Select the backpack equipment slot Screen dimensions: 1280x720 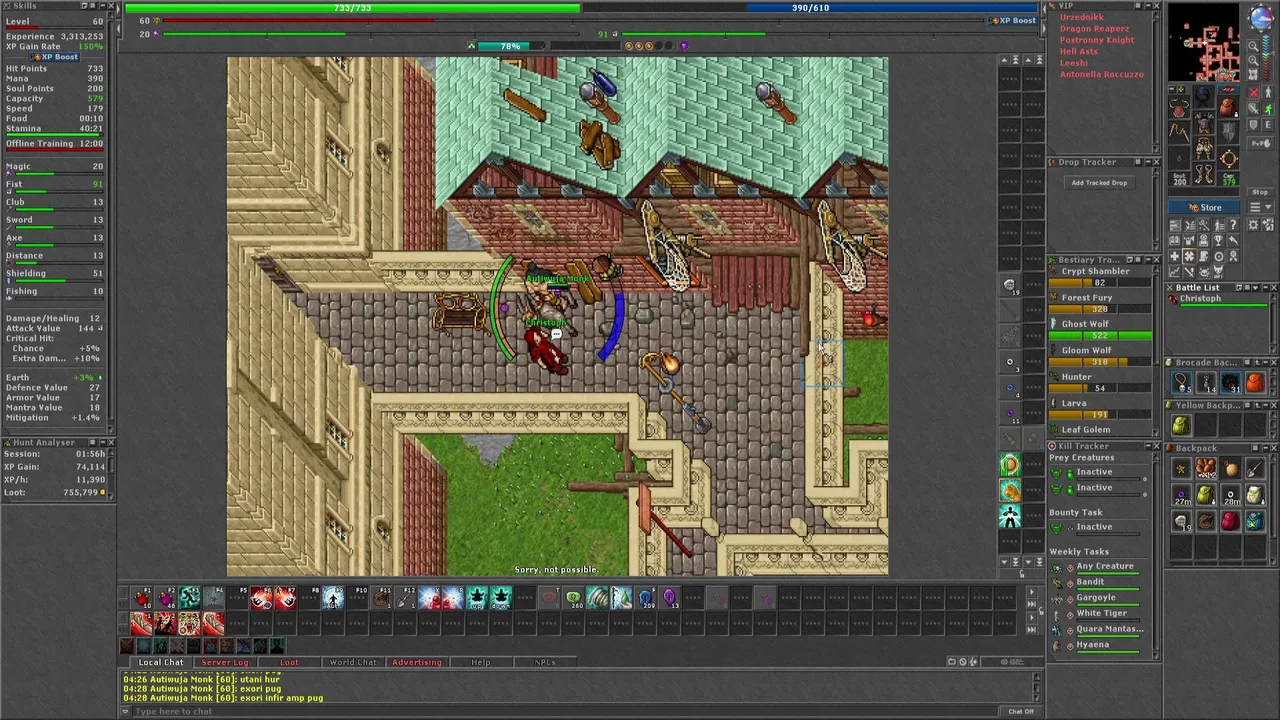point(1228,107)
